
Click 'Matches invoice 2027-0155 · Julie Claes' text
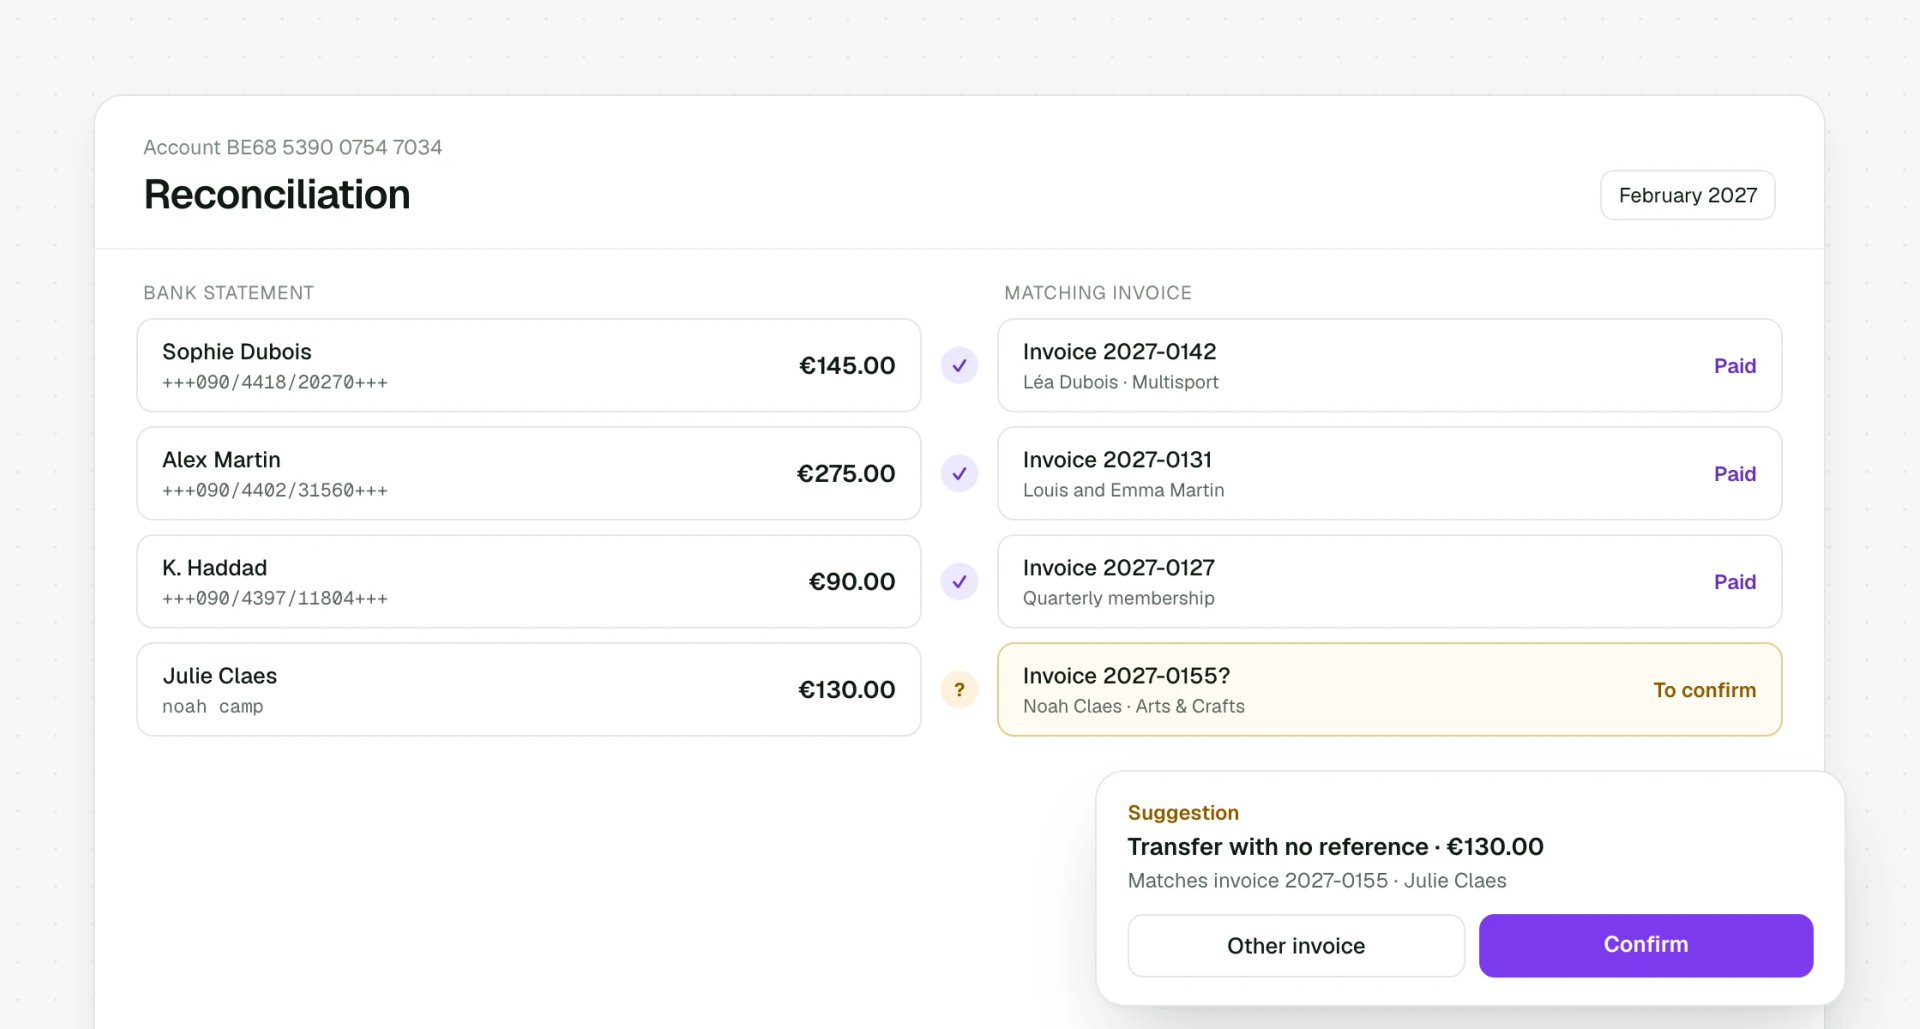[x=1317, y=881]
